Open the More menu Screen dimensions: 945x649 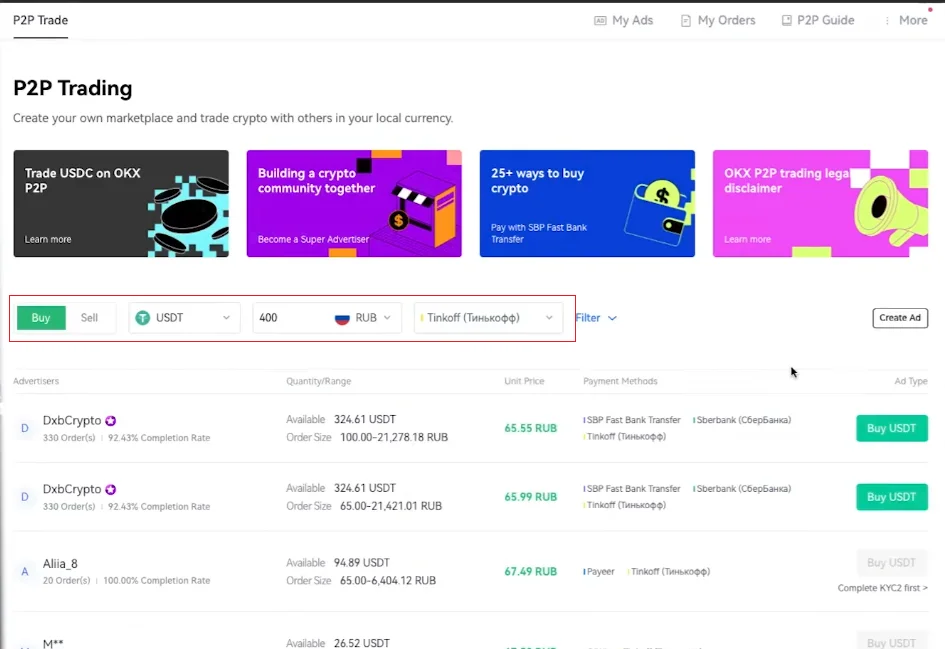pos(905,20)
